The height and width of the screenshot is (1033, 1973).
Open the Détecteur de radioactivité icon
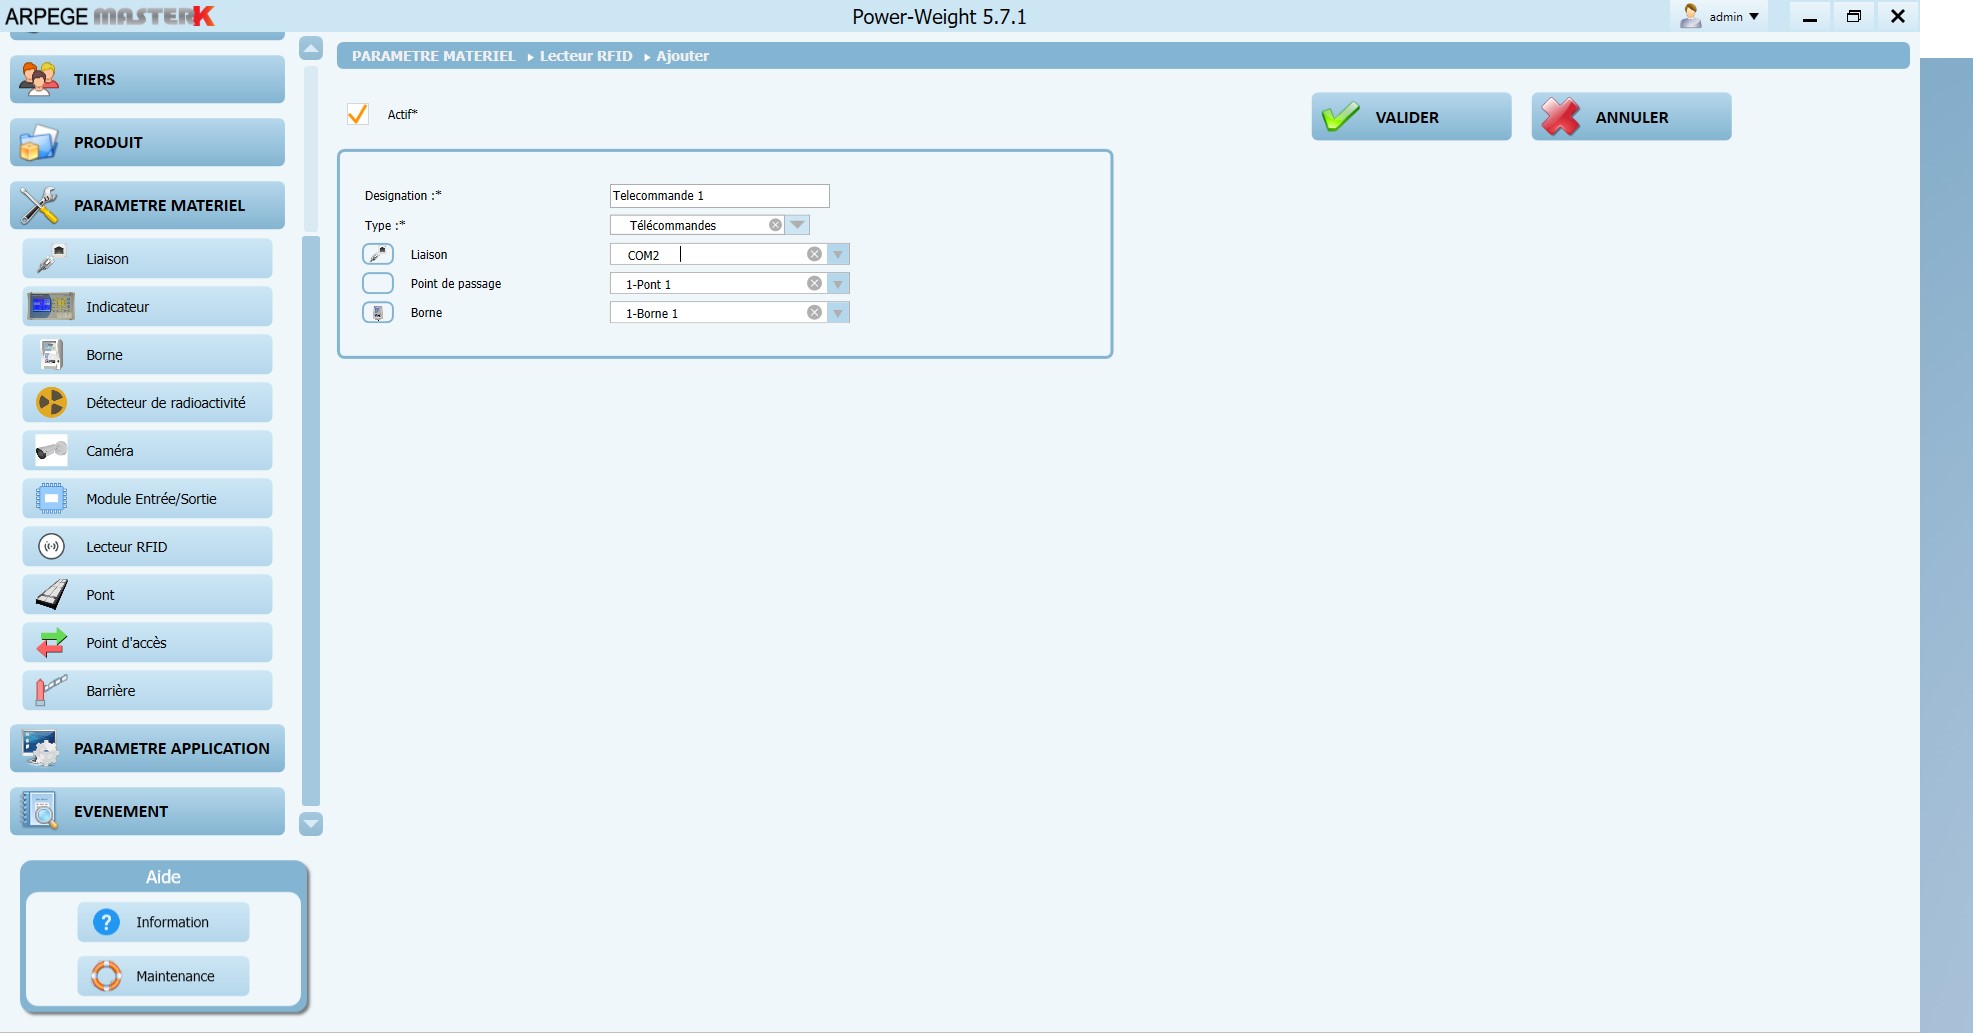pos(51,403)
